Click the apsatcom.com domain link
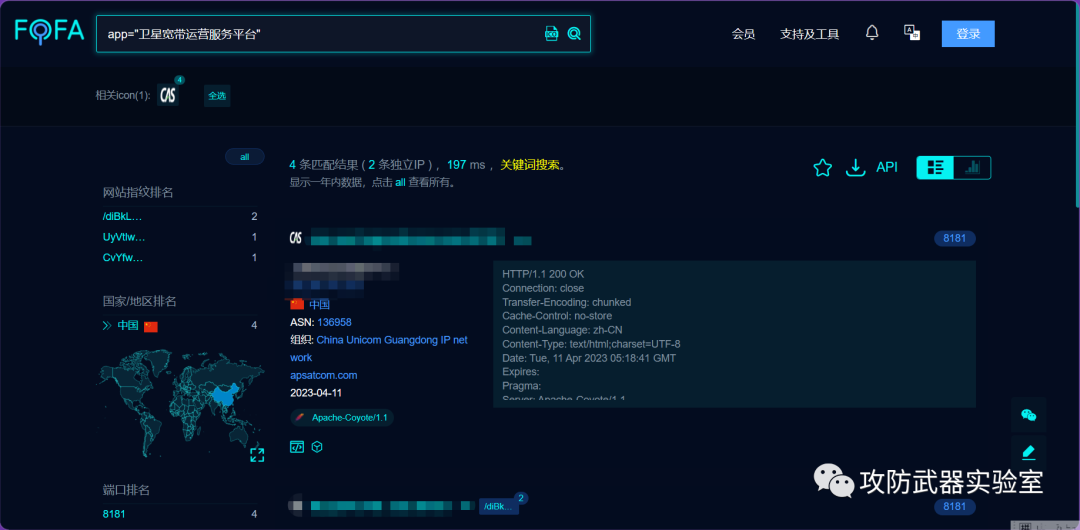1080x530 pixels. (x=323, y=376)
